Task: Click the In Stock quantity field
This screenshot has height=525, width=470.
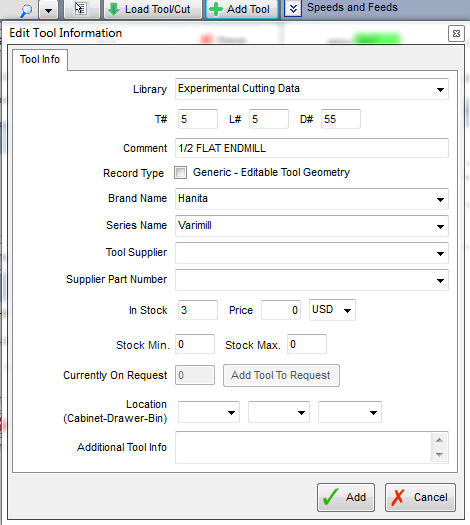Action: [198, 310]
